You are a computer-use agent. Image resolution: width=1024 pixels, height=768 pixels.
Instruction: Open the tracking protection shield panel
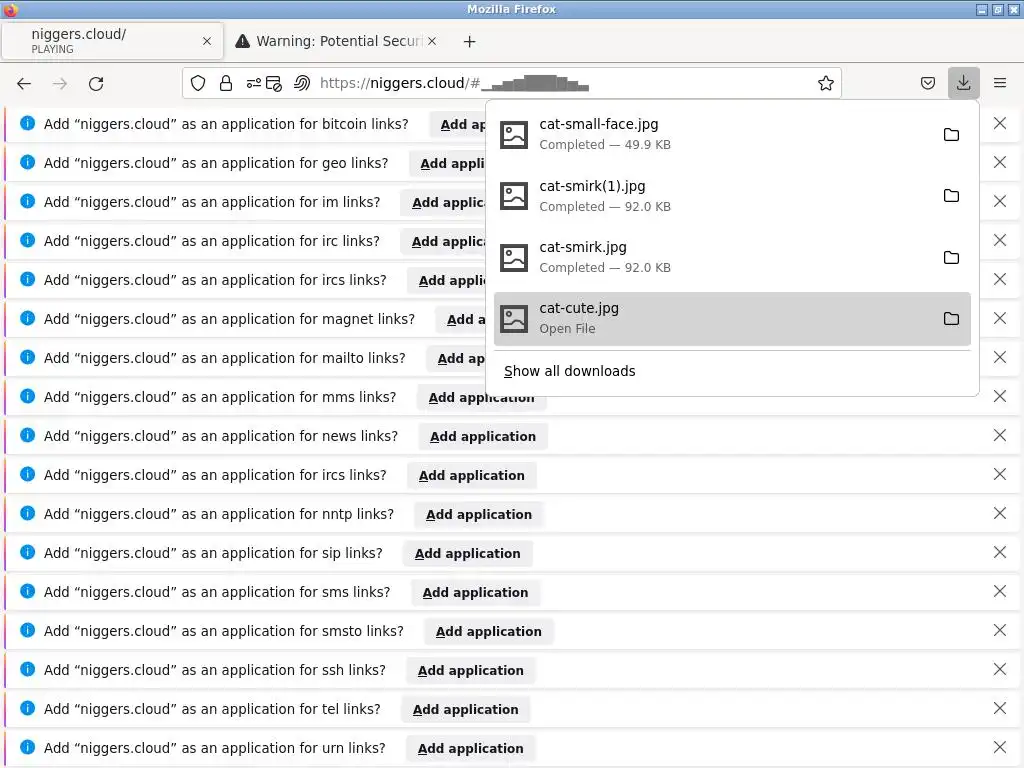click(x=198, y=83)
